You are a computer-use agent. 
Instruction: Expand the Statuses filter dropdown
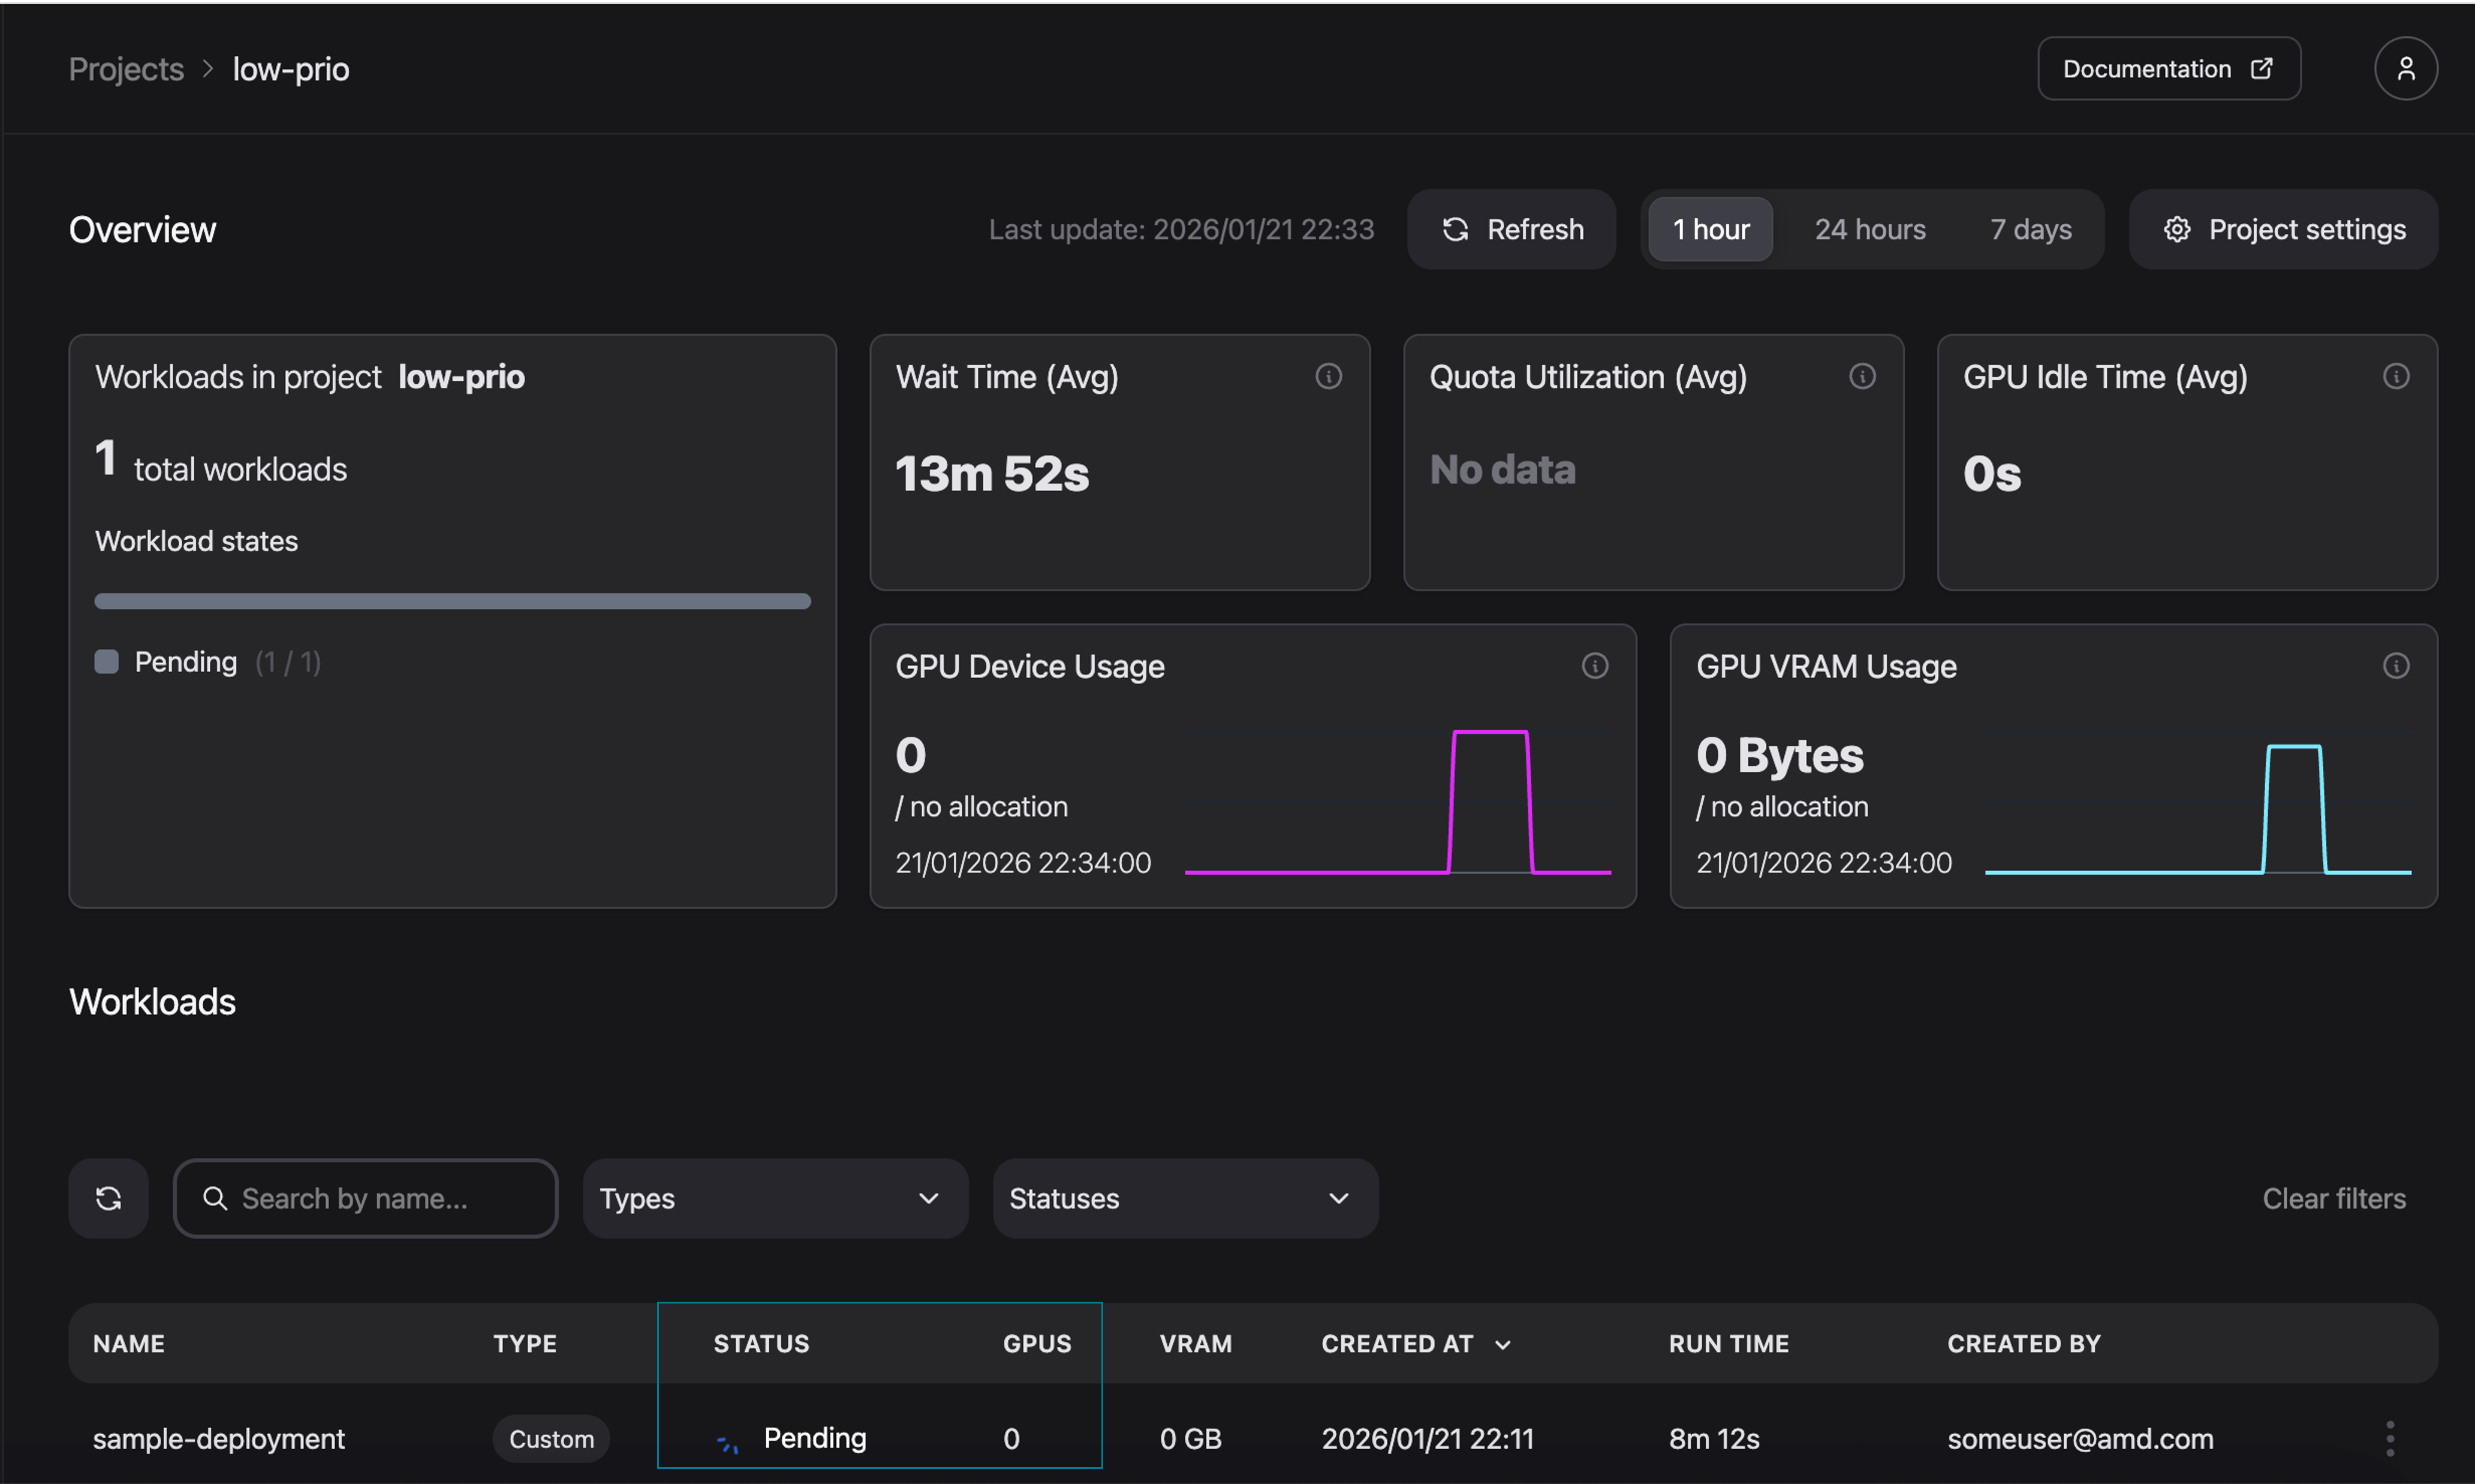pyautogui.click(x=1184, y=1198)
